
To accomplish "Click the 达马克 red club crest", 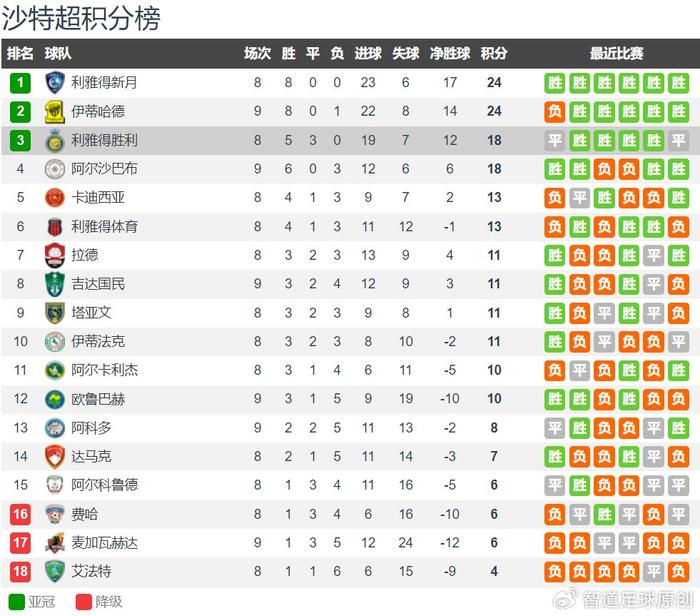I will click(x=54, y=458).
